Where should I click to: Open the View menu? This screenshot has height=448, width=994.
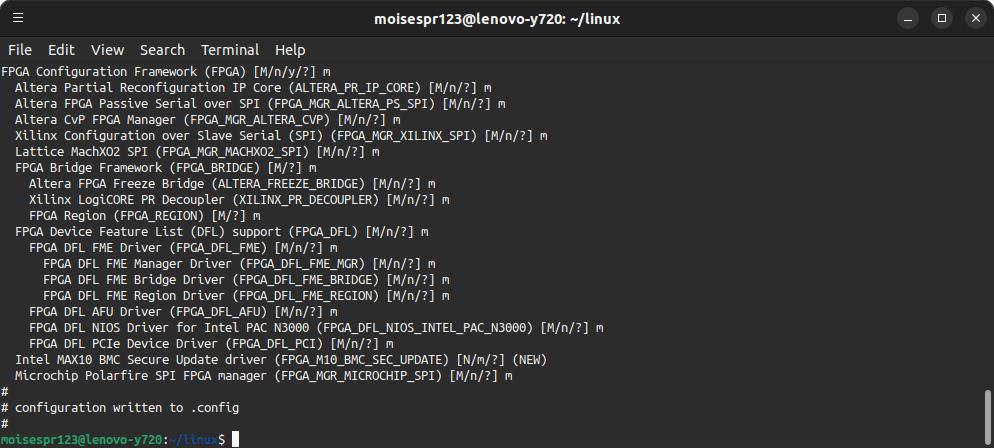(107, 50)
